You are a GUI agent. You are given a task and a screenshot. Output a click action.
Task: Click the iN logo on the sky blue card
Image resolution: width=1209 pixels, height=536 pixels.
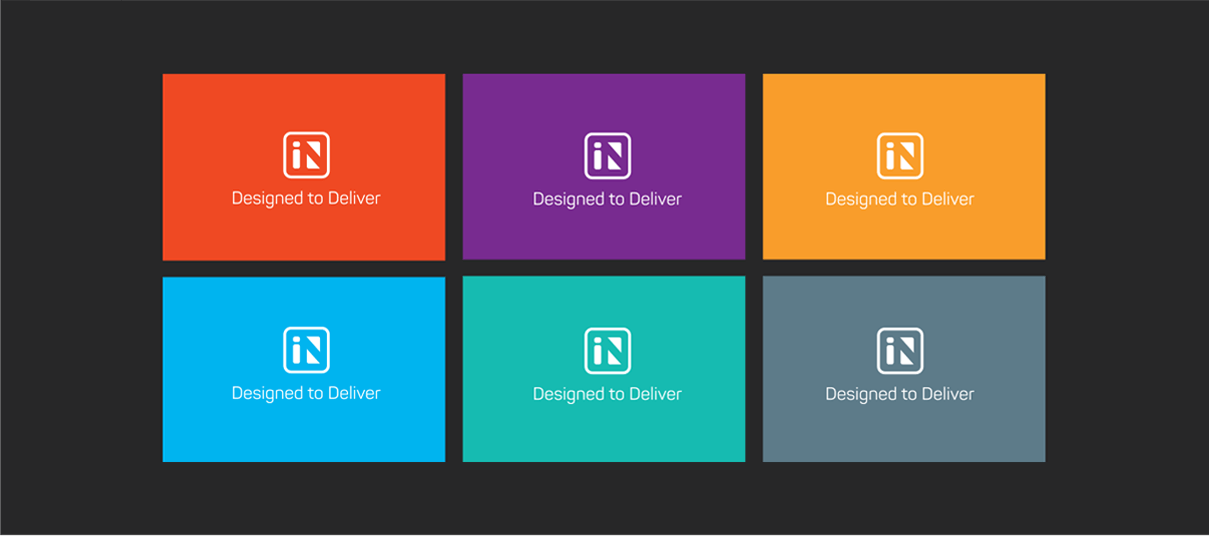(306, 350)
